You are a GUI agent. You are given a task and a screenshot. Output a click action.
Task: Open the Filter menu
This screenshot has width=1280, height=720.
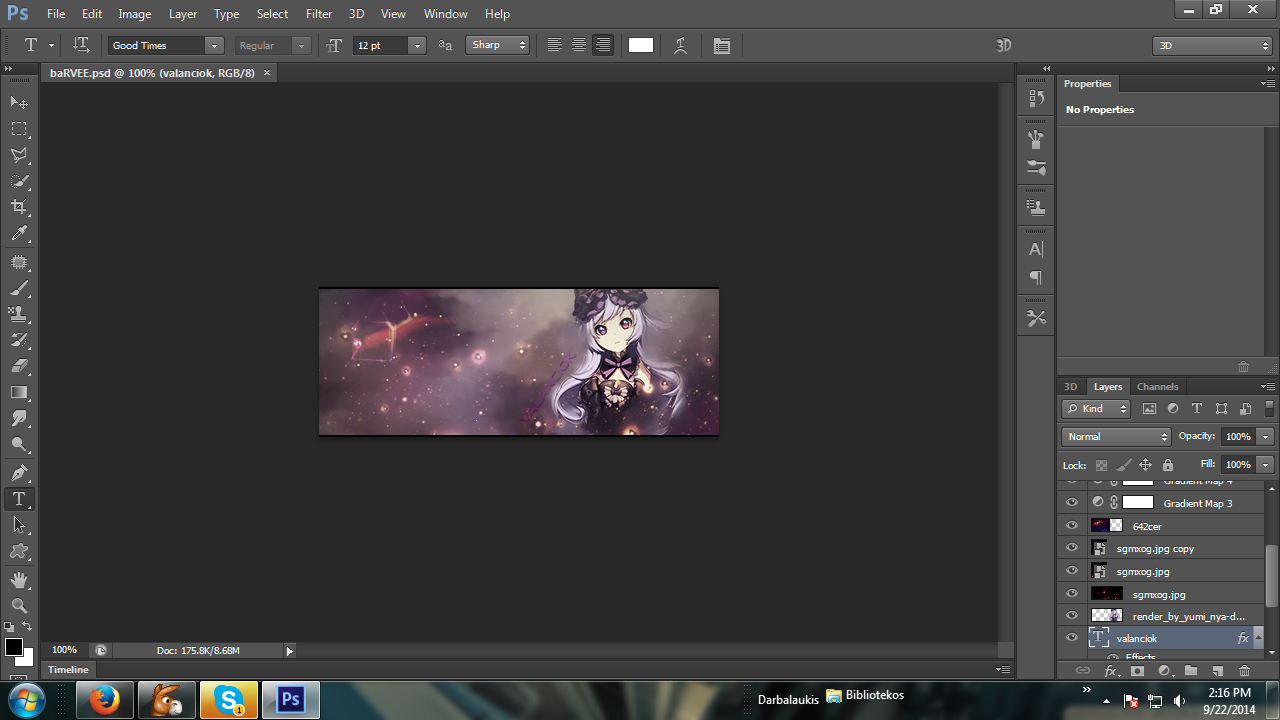(x=319, y=14)
